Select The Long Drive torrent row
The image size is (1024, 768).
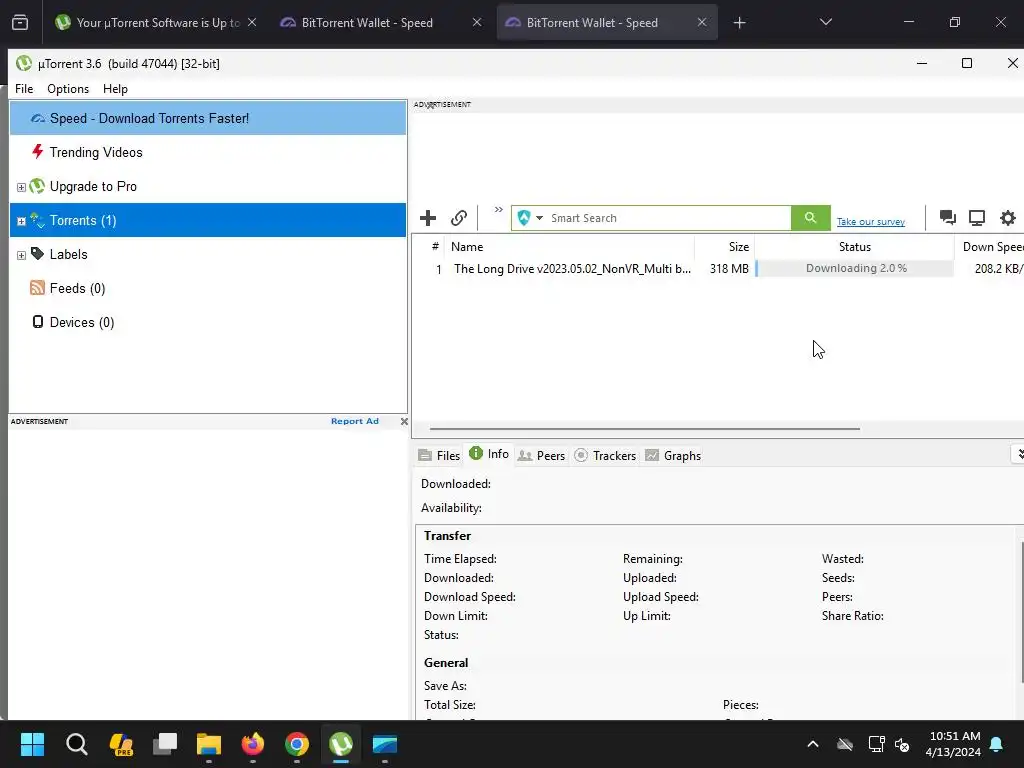point(718,268)
